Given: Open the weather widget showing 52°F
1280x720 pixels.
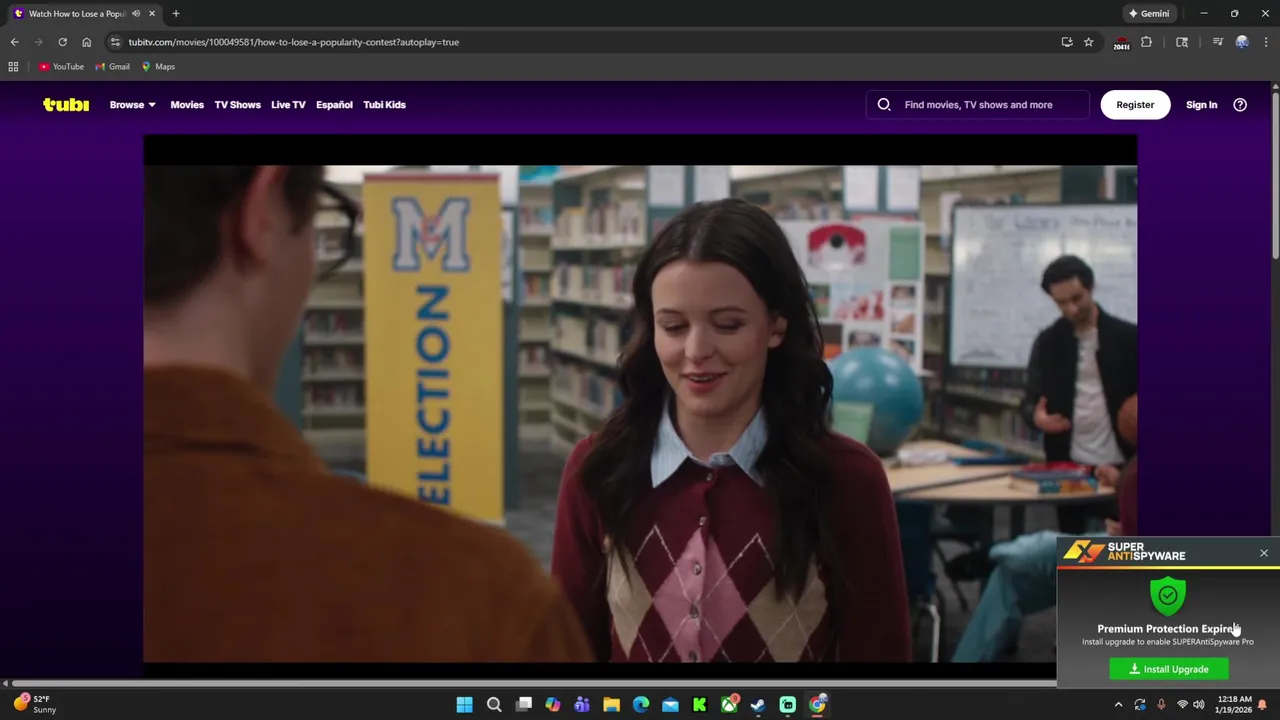Looking at the screenshot, I should tap(36, 705).
